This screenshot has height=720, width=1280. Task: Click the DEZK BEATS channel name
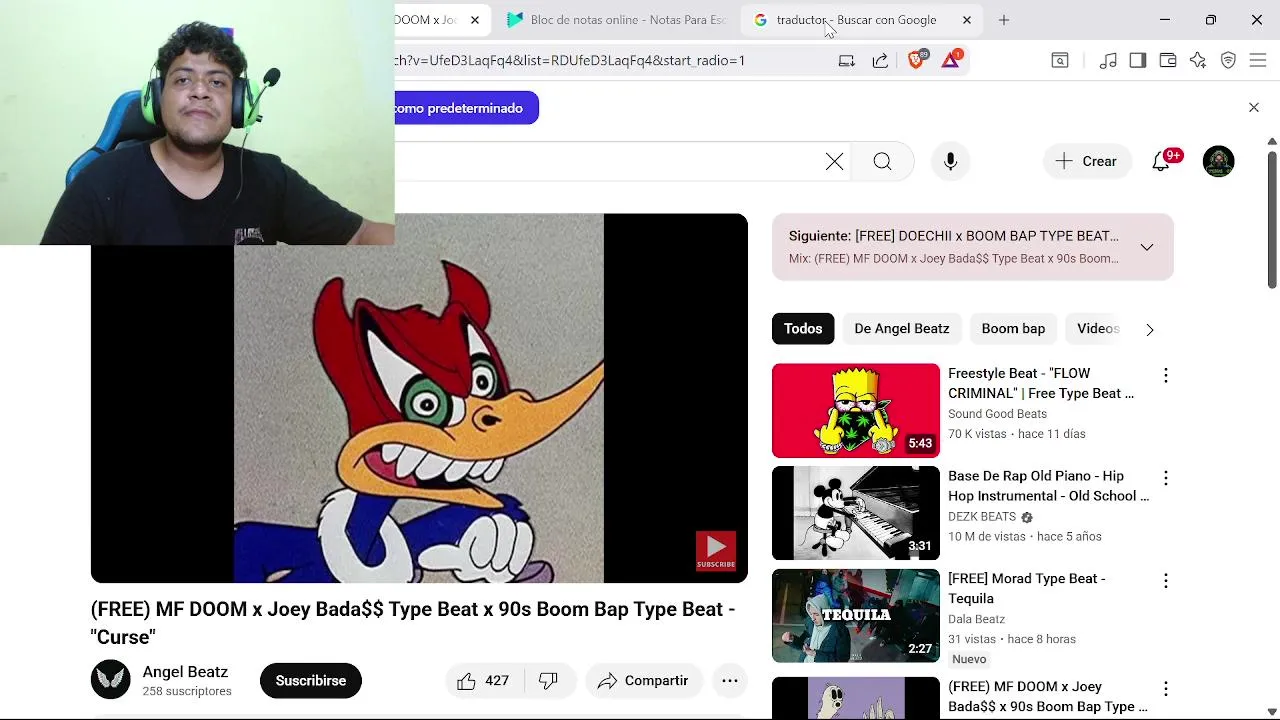point(982,517)
